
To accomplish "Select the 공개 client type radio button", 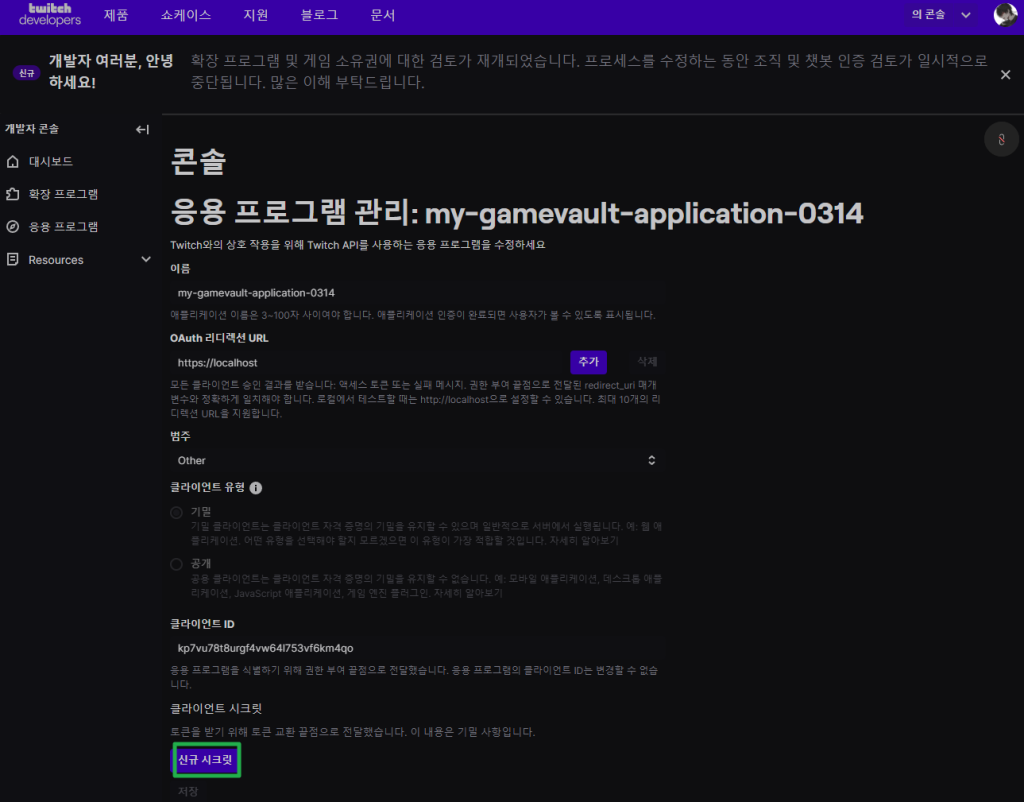I will 177,564.
